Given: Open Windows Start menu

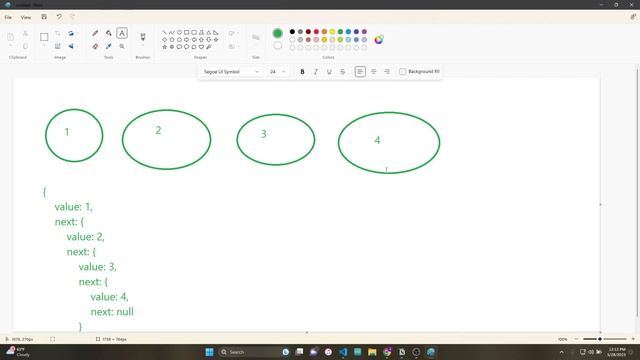Looking at the screenshot, I should [x=209, y=352].
